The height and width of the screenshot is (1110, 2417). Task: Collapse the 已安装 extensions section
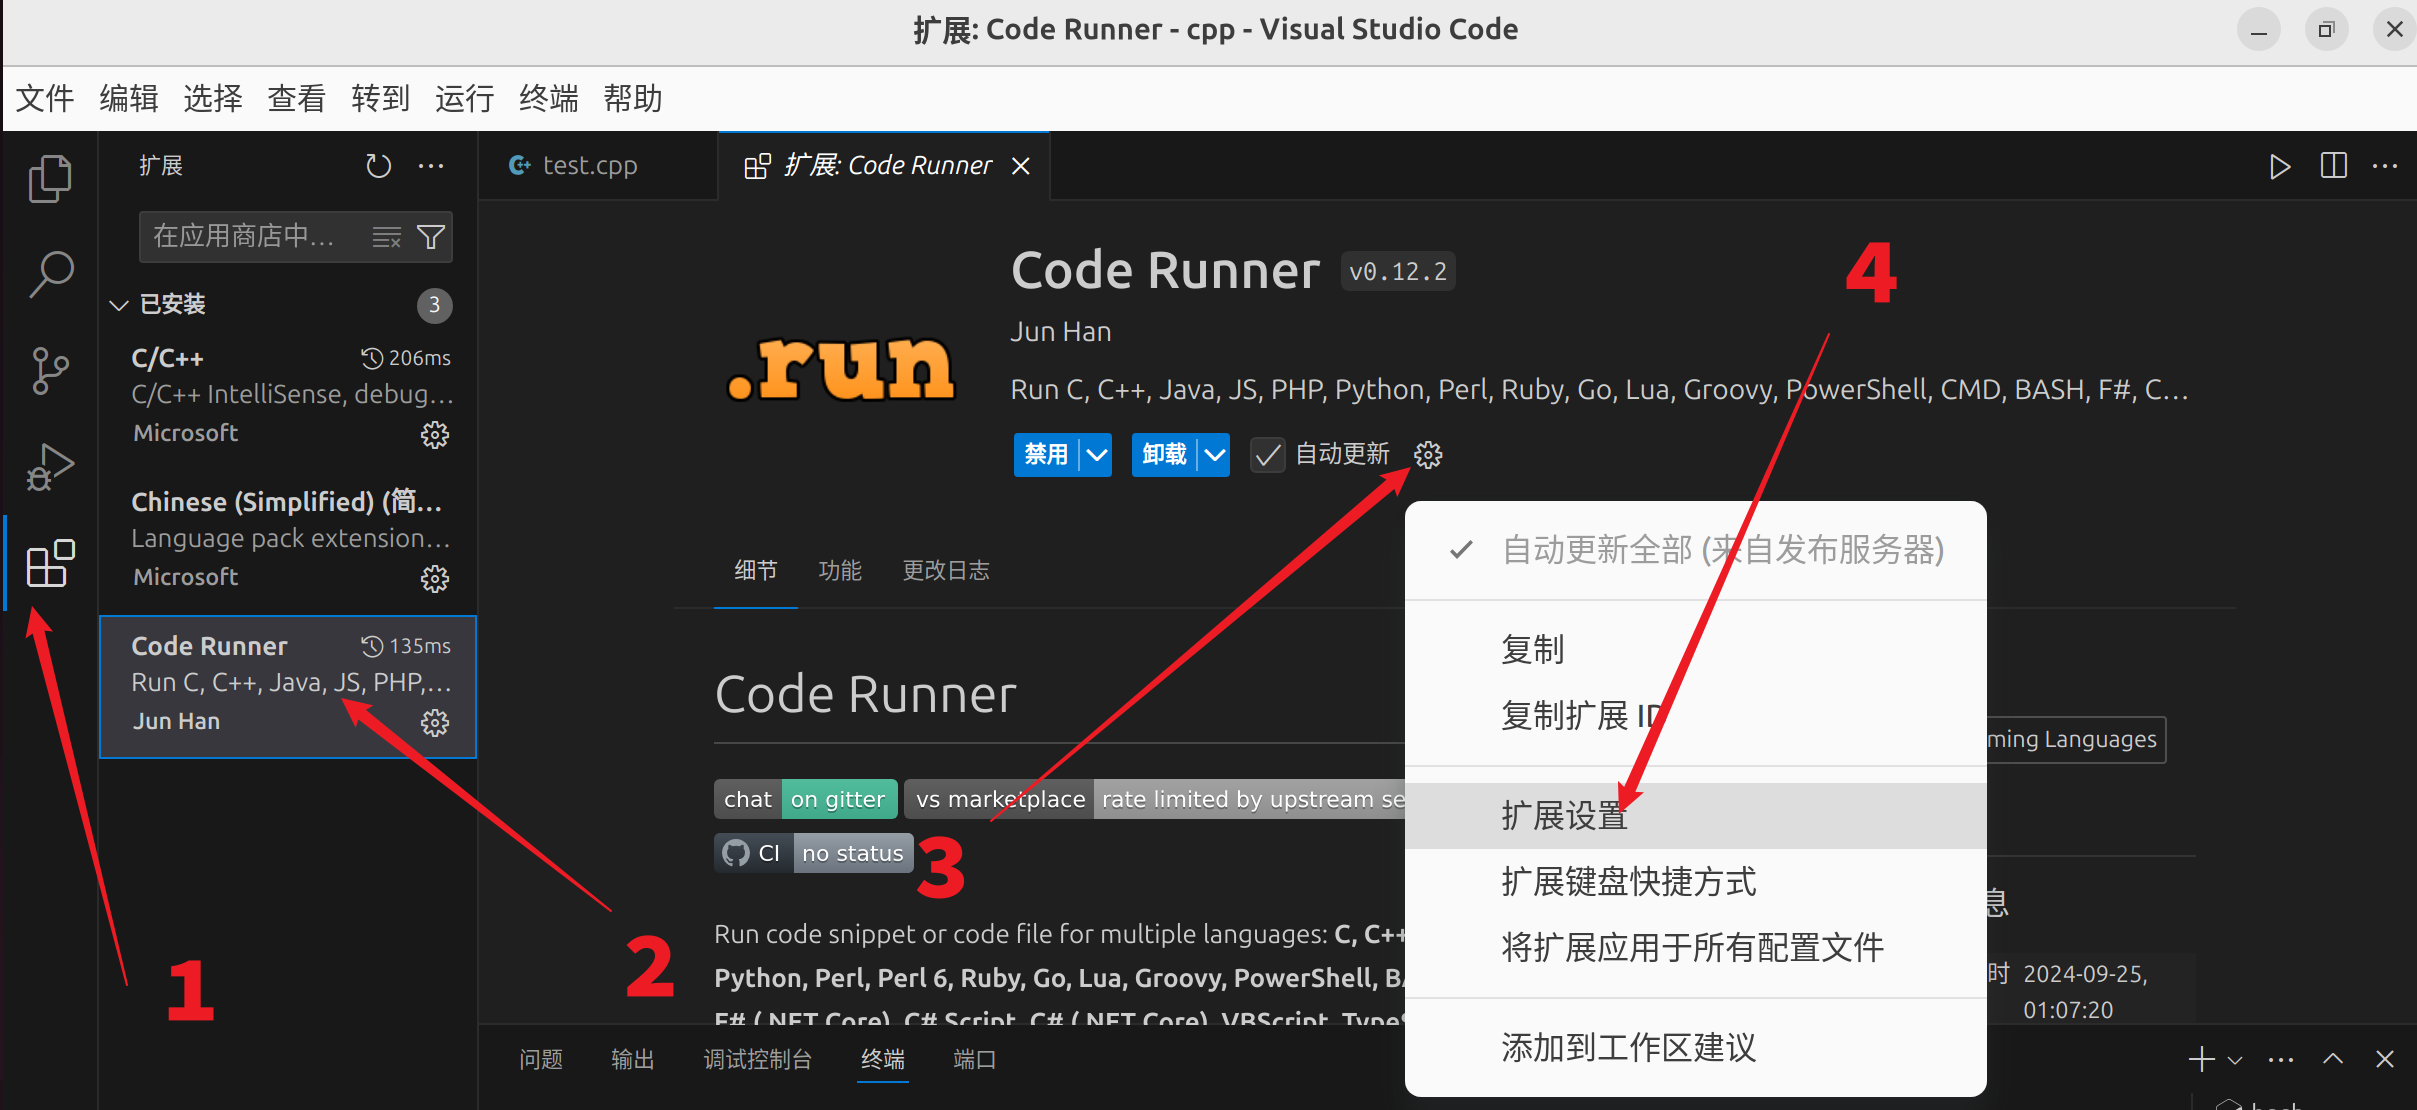(x=118, y=304)
